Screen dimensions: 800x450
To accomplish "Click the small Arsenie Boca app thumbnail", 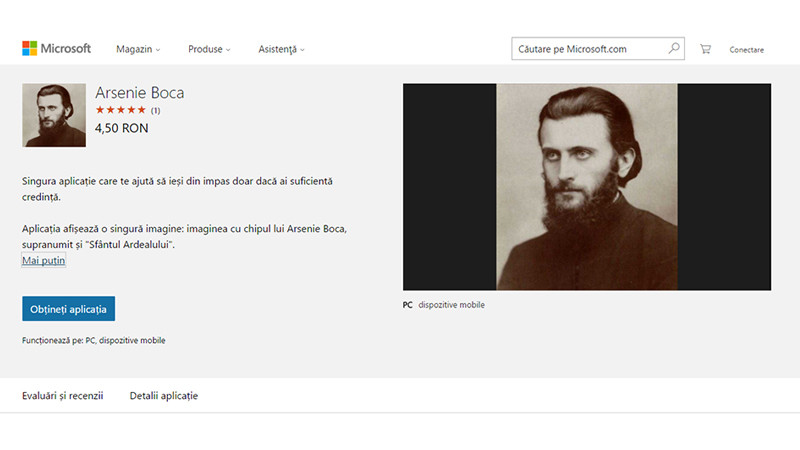I will (54, 115).
